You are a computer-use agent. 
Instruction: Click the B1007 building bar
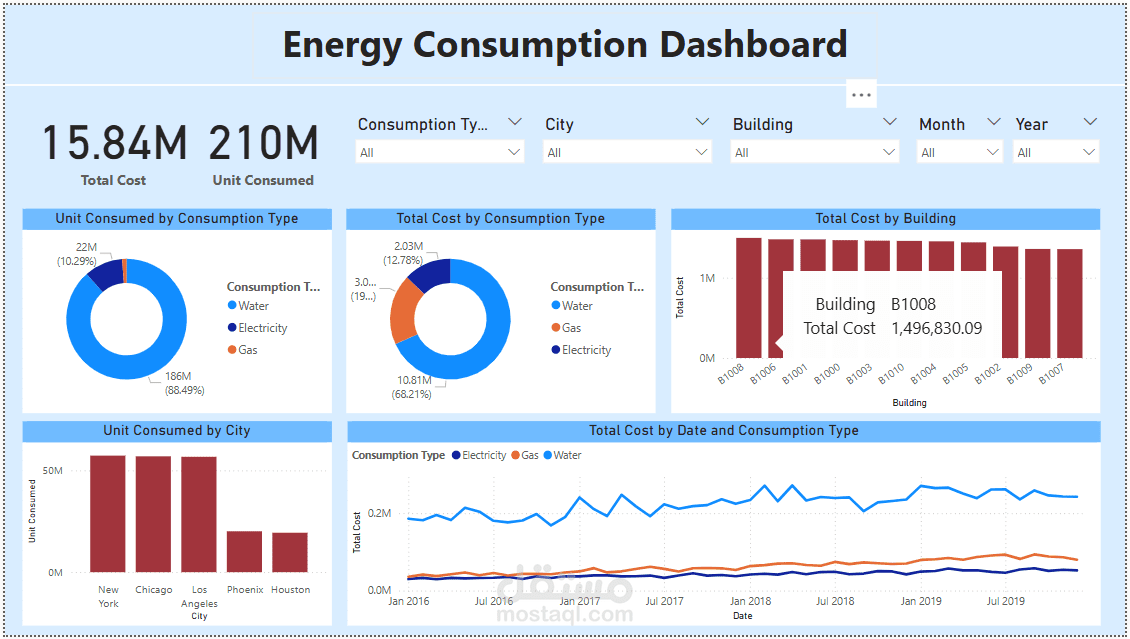[x=1070, y=303]
